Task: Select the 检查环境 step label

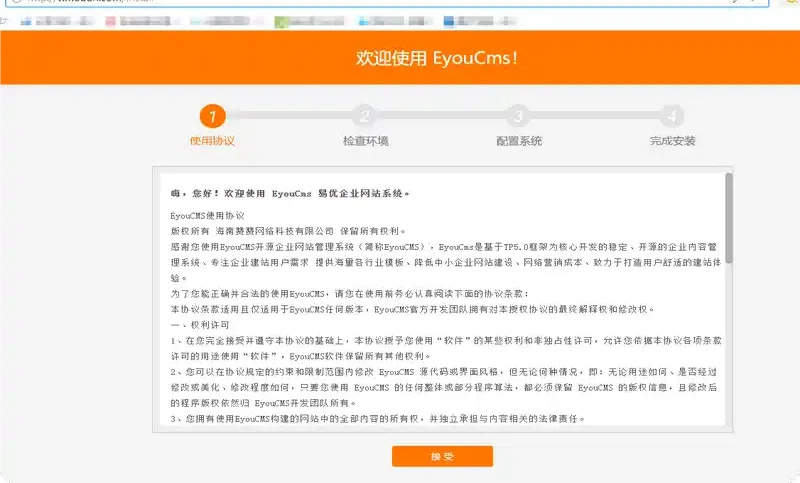Action: coord(365,141)
